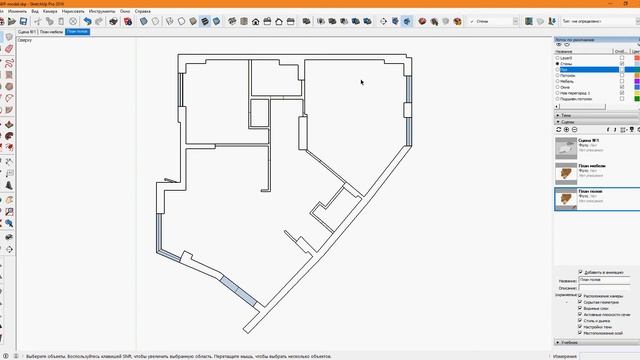Viewport: 640px width, 360px height.
Task: Click the scene Описание input field
Action: pos(604,288)
